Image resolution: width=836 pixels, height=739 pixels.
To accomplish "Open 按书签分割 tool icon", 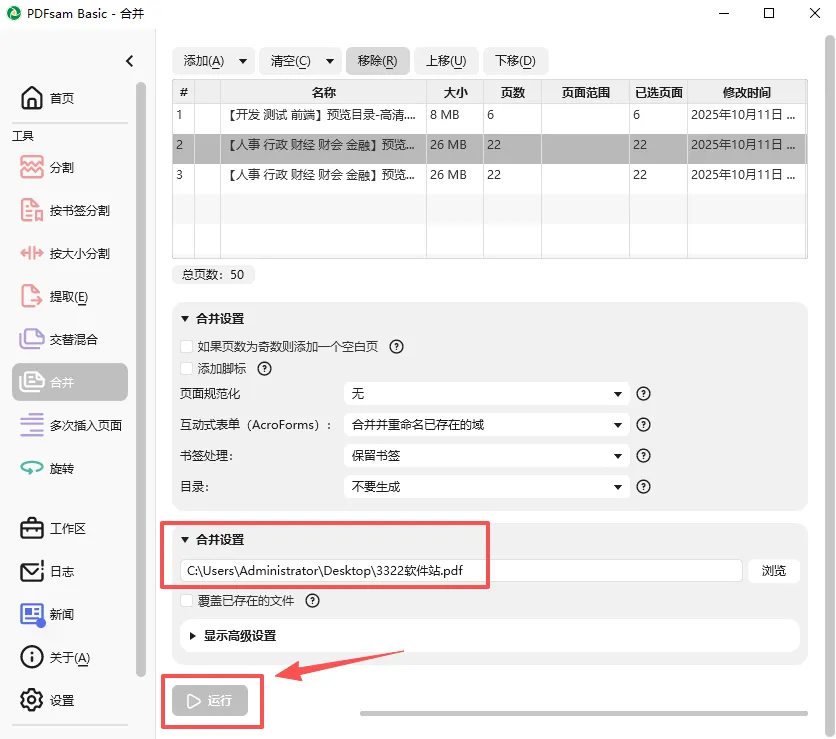I will [31, 210].
